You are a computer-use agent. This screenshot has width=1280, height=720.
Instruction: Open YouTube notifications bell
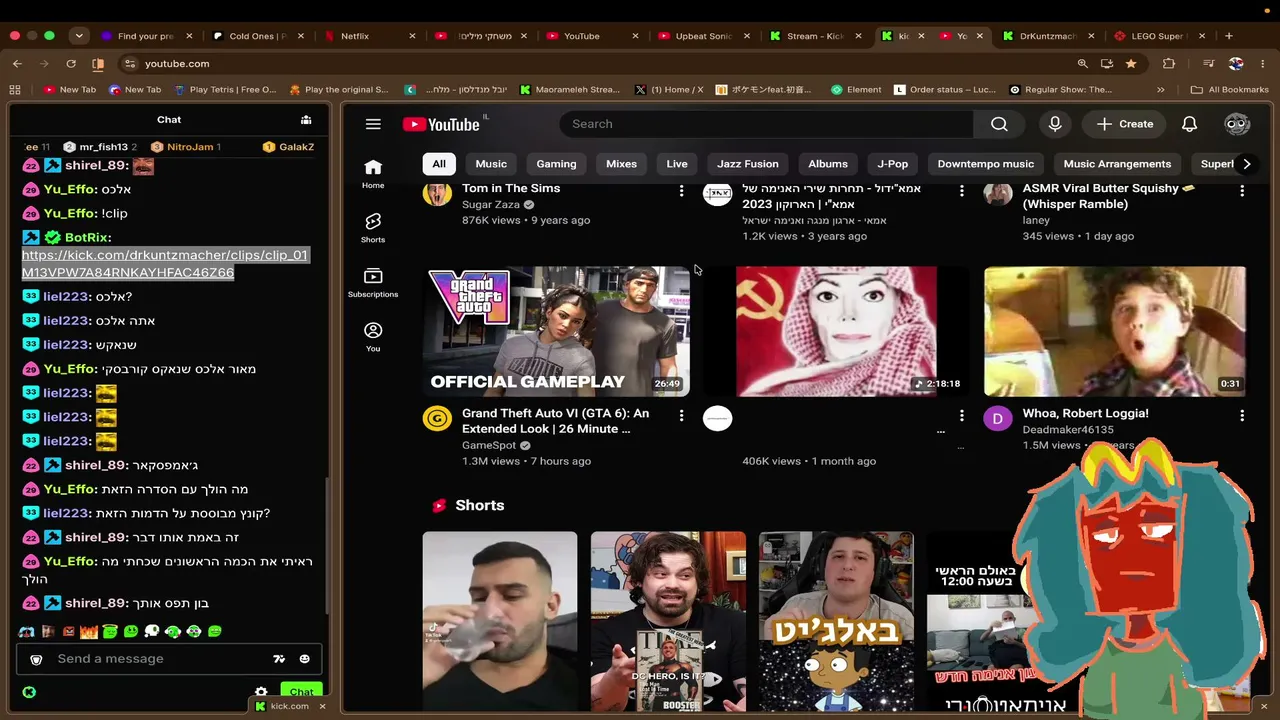click(x=1189, y=124)
